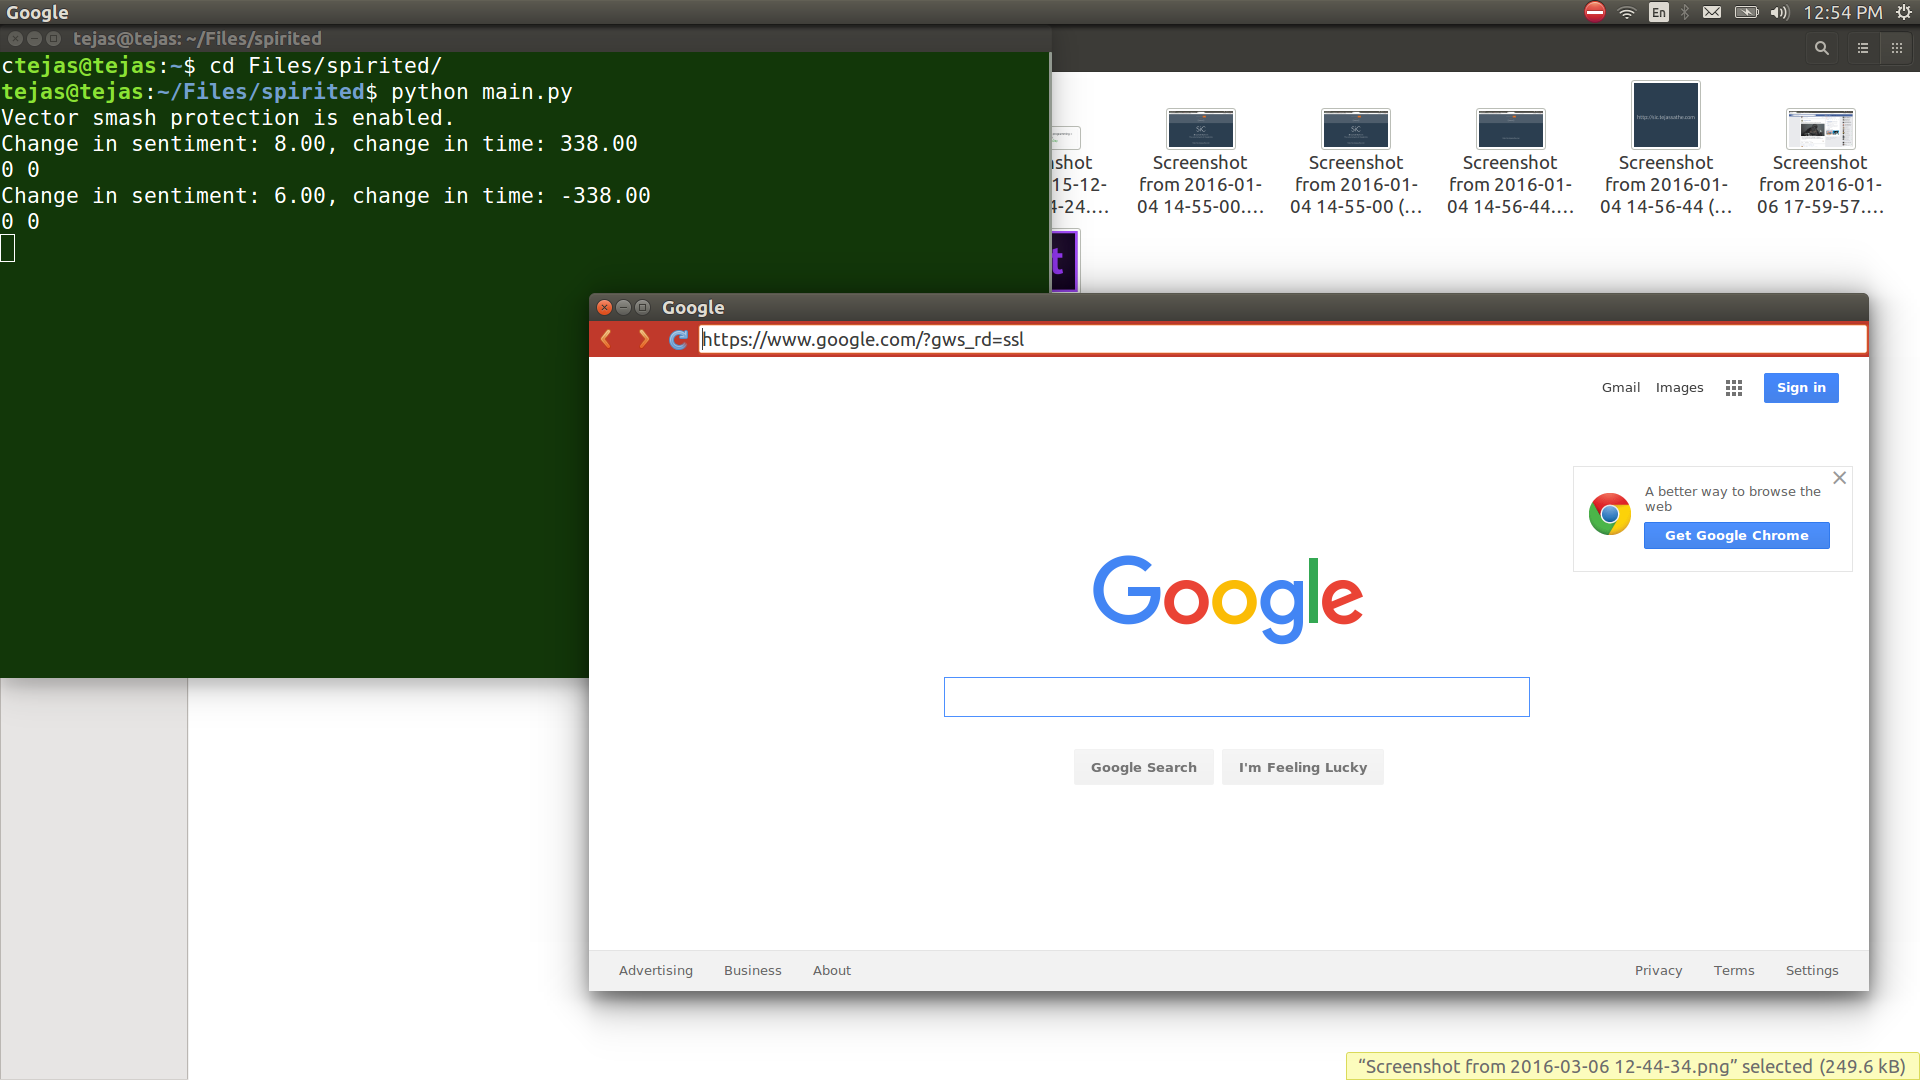Screen dimensions: 1920x1080
Task: Open the En keyboard layout menu
Action: click(1659, 12)
